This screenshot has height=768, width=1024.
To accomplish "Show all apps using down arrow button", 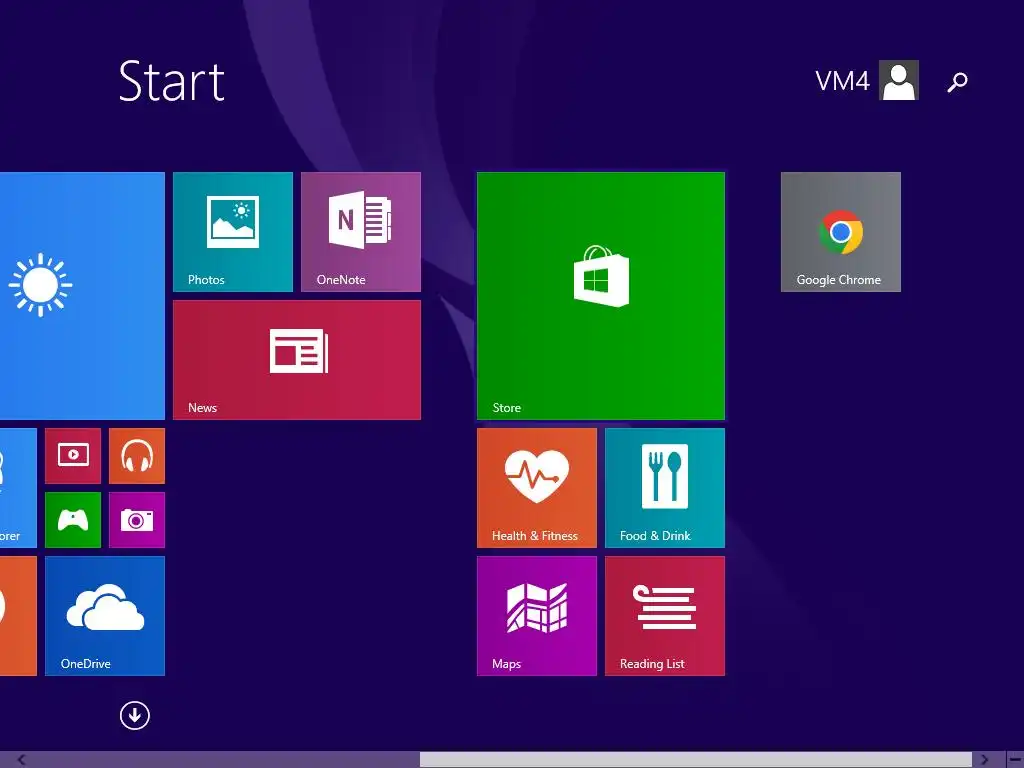I will point(135,716).
